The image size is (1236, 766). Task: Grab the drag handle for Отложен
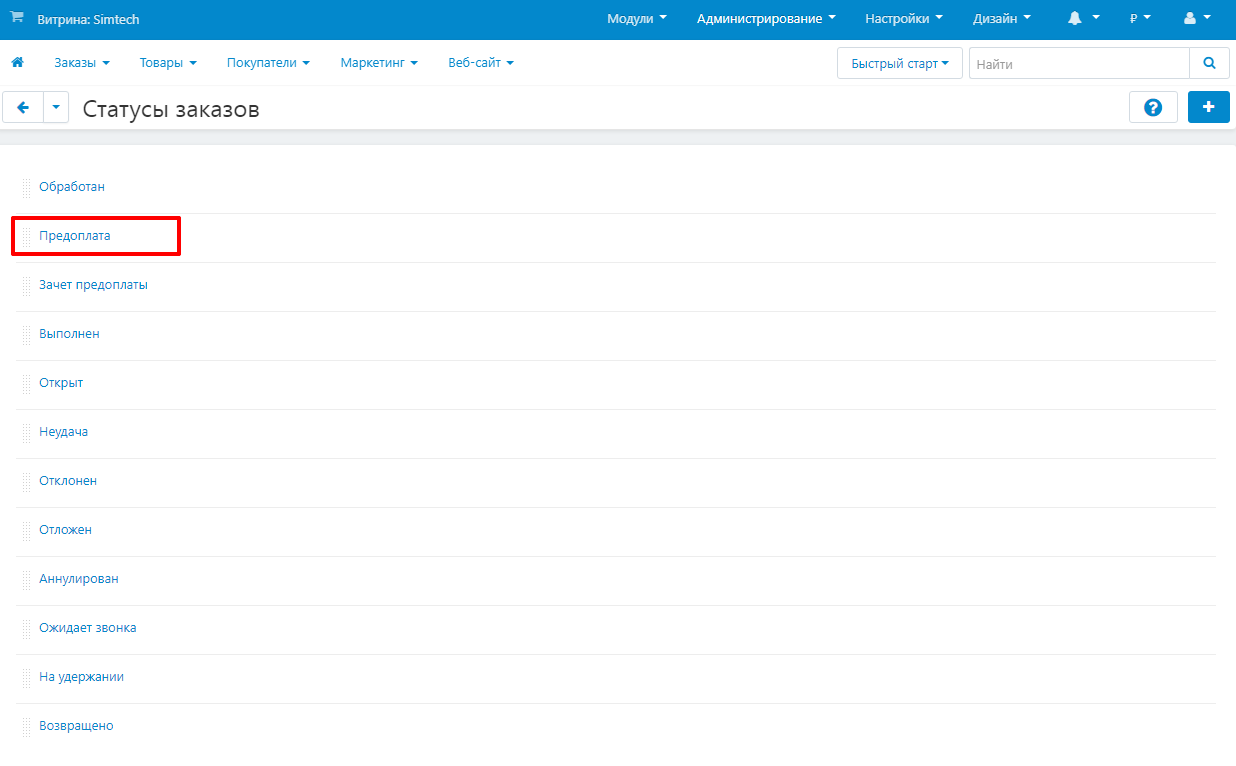point(27,531)
